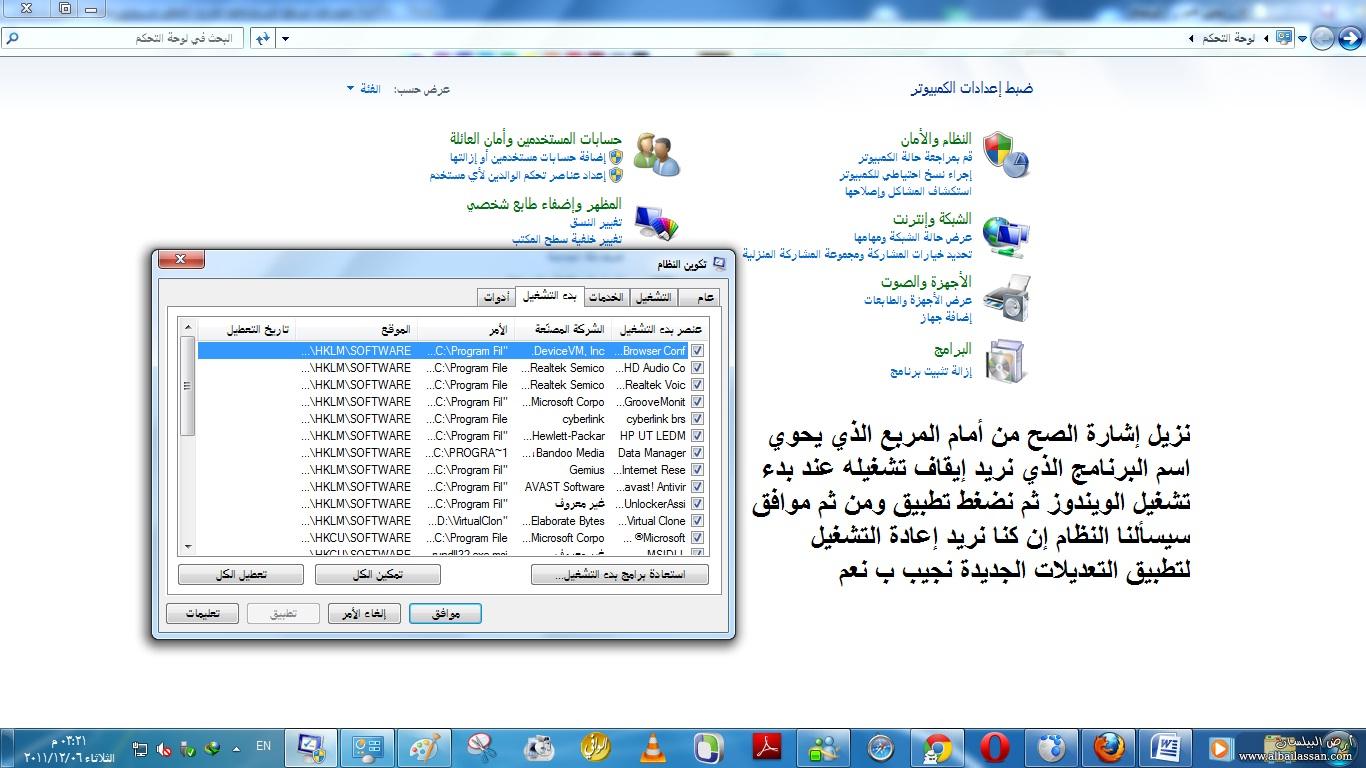This screenshot has width=1366, height=768.
Task: Uncheck the avast! Antivirus startup item
Action: point(697,486)
